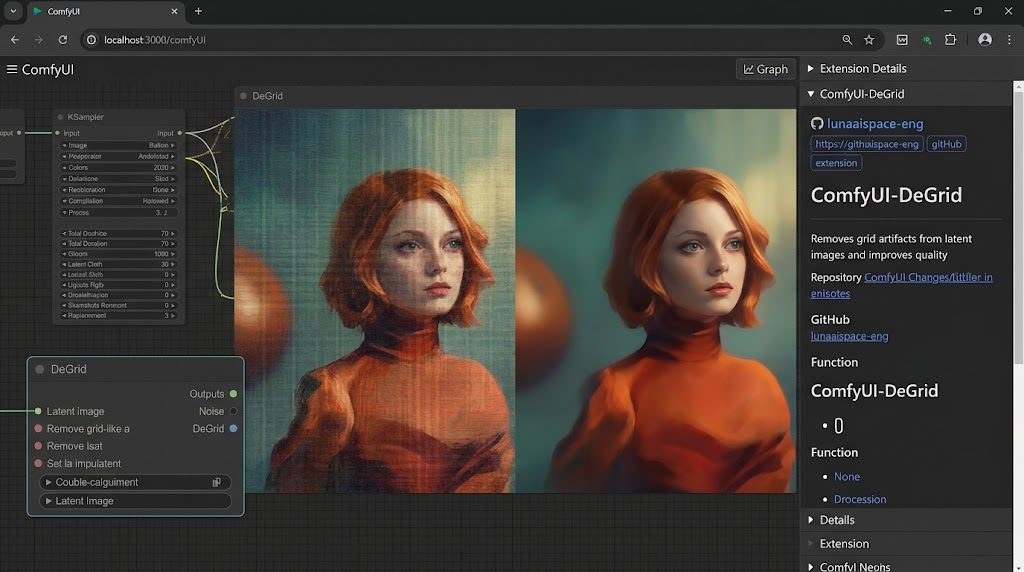Open the green extension icon in toolbar
The image size is (1024, 572).
[927, 40]
